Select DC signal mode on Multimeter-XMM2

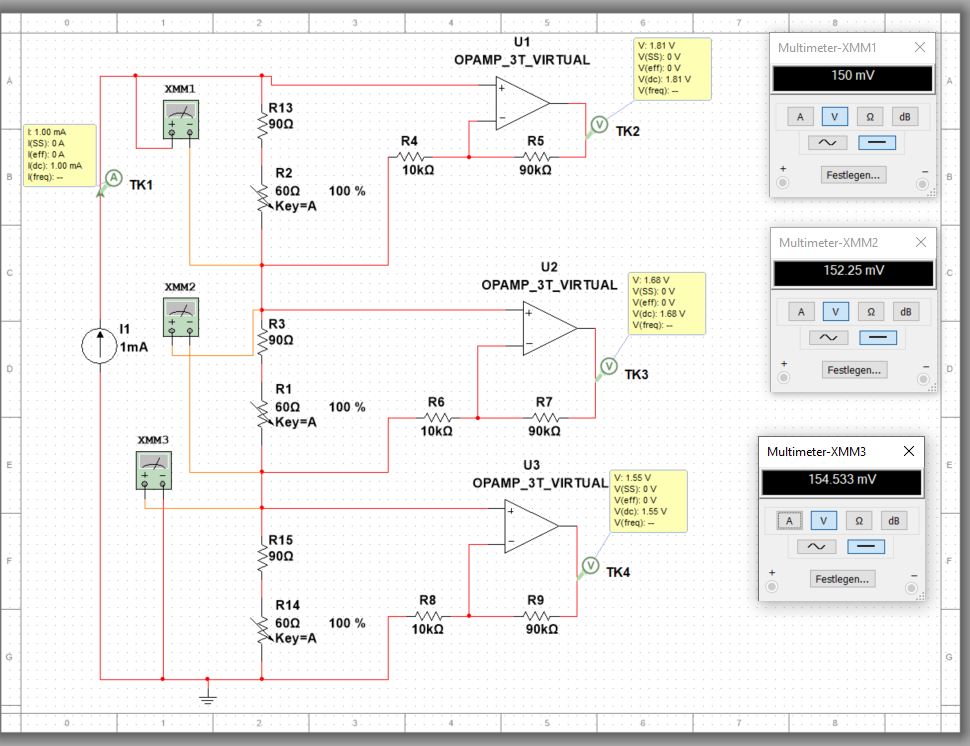[x=877, y=338]
